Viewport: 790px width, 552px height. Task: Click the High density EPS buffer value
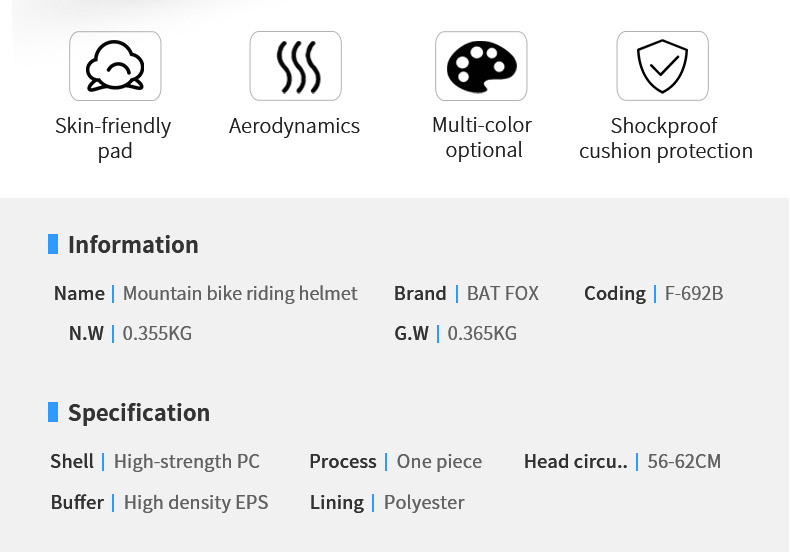pyautogui.click(x=196, y=503)
